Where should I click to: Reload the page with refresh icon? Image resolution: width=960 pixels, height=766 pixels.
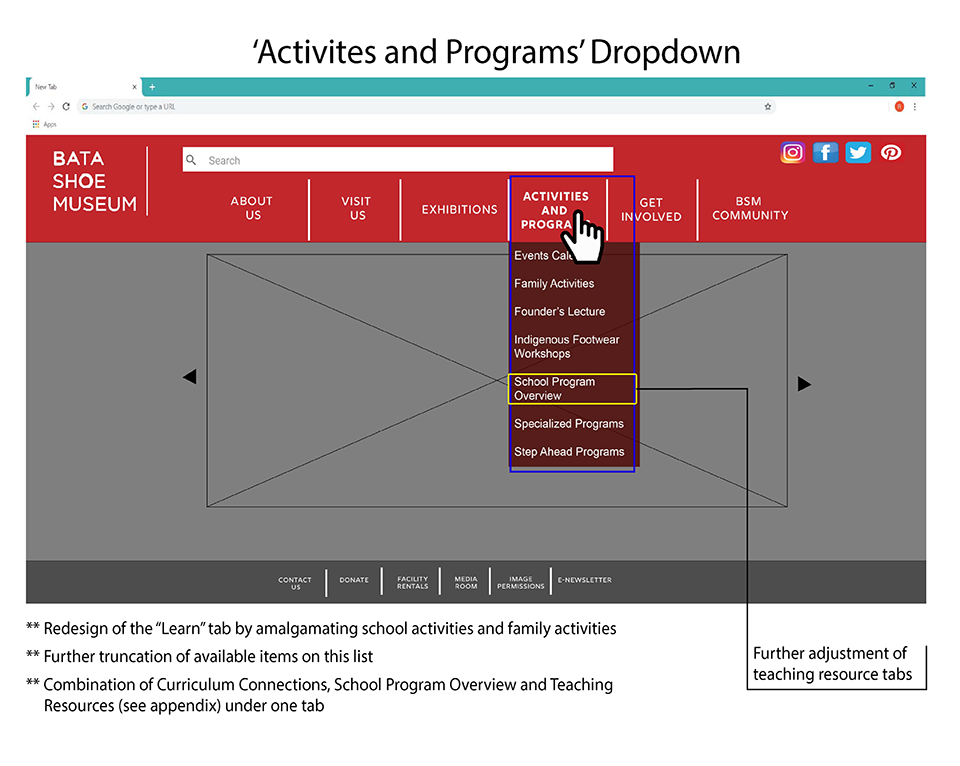[x=66, y=107]
